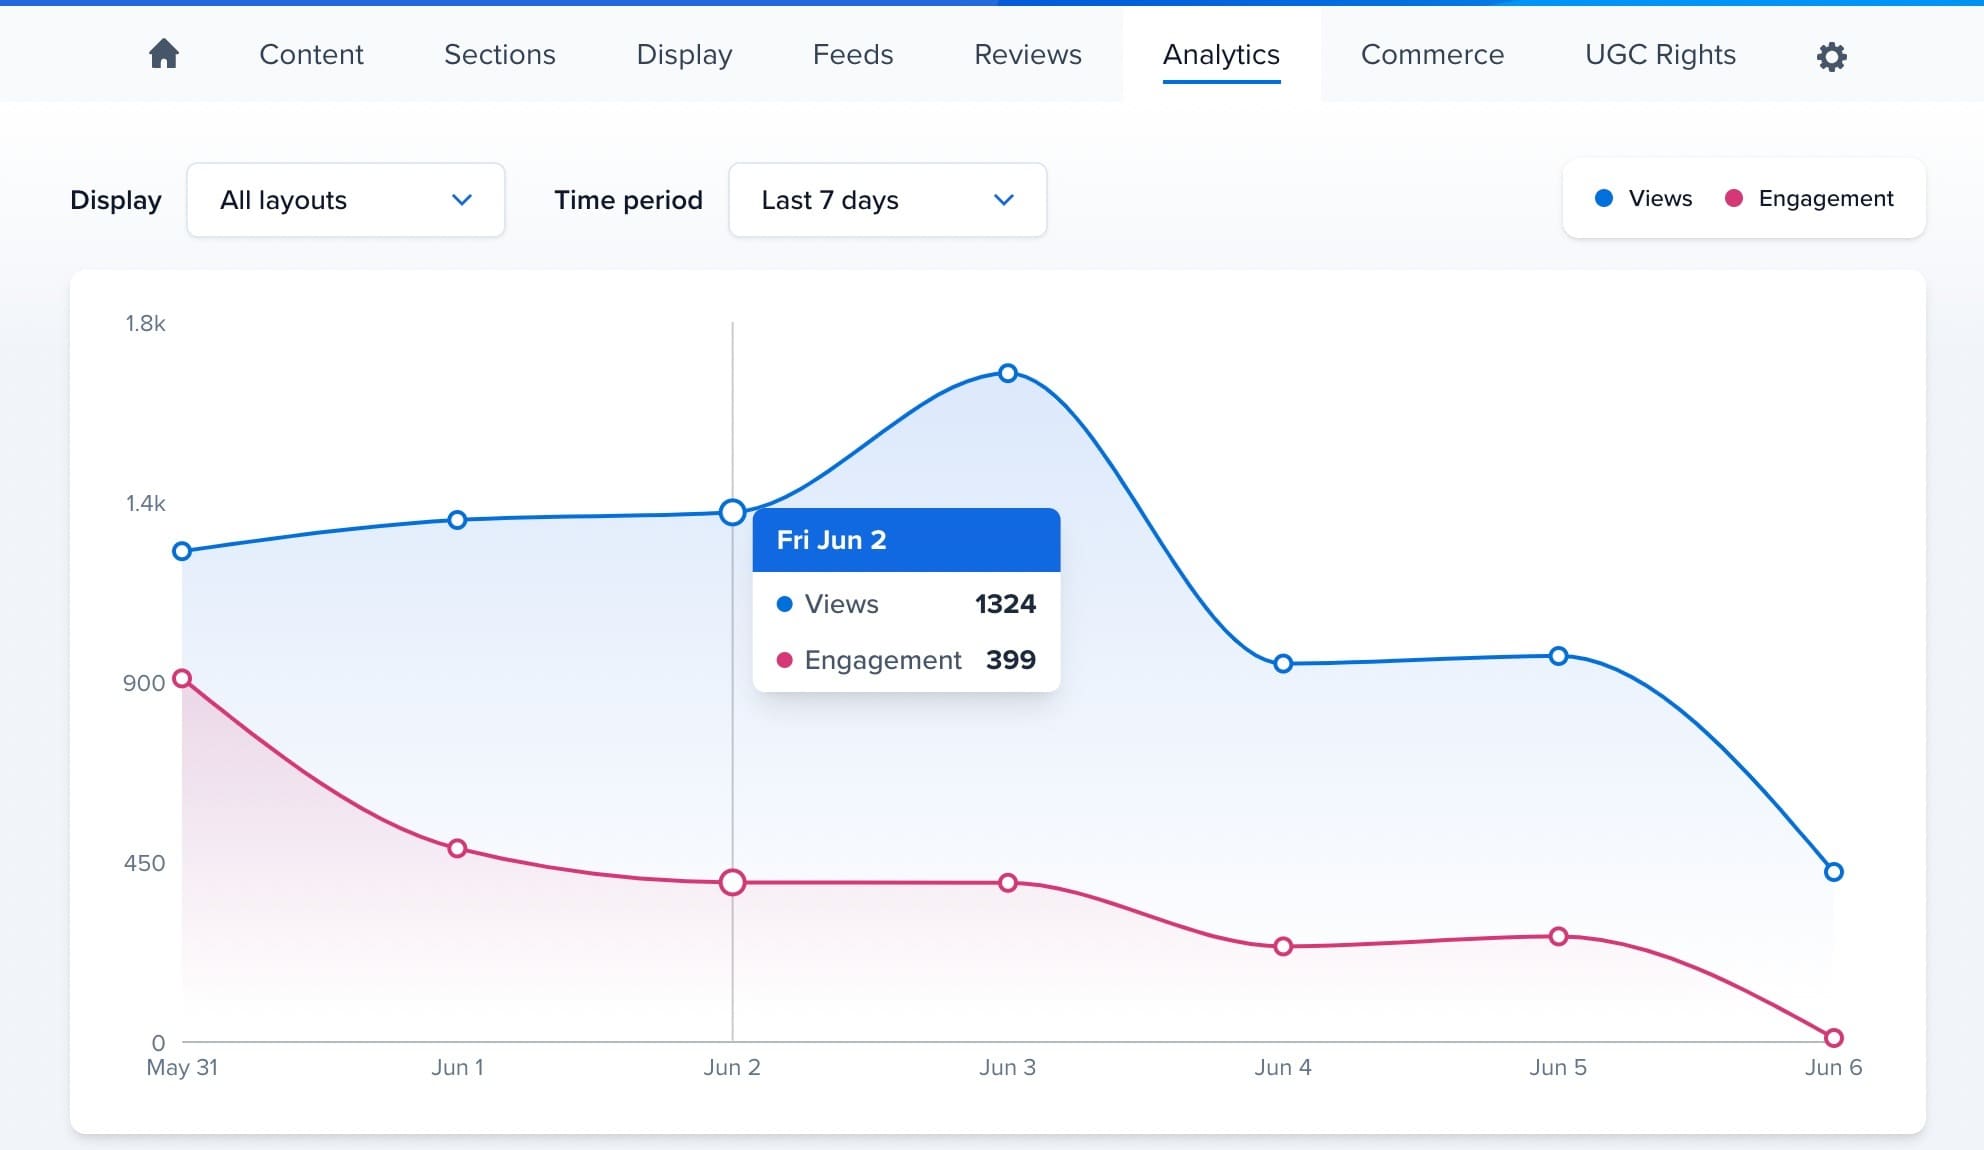This screenshot has height=1150, width=1984.
Task: Click the Jun 4 Engagement data point
Action: 1283,946
